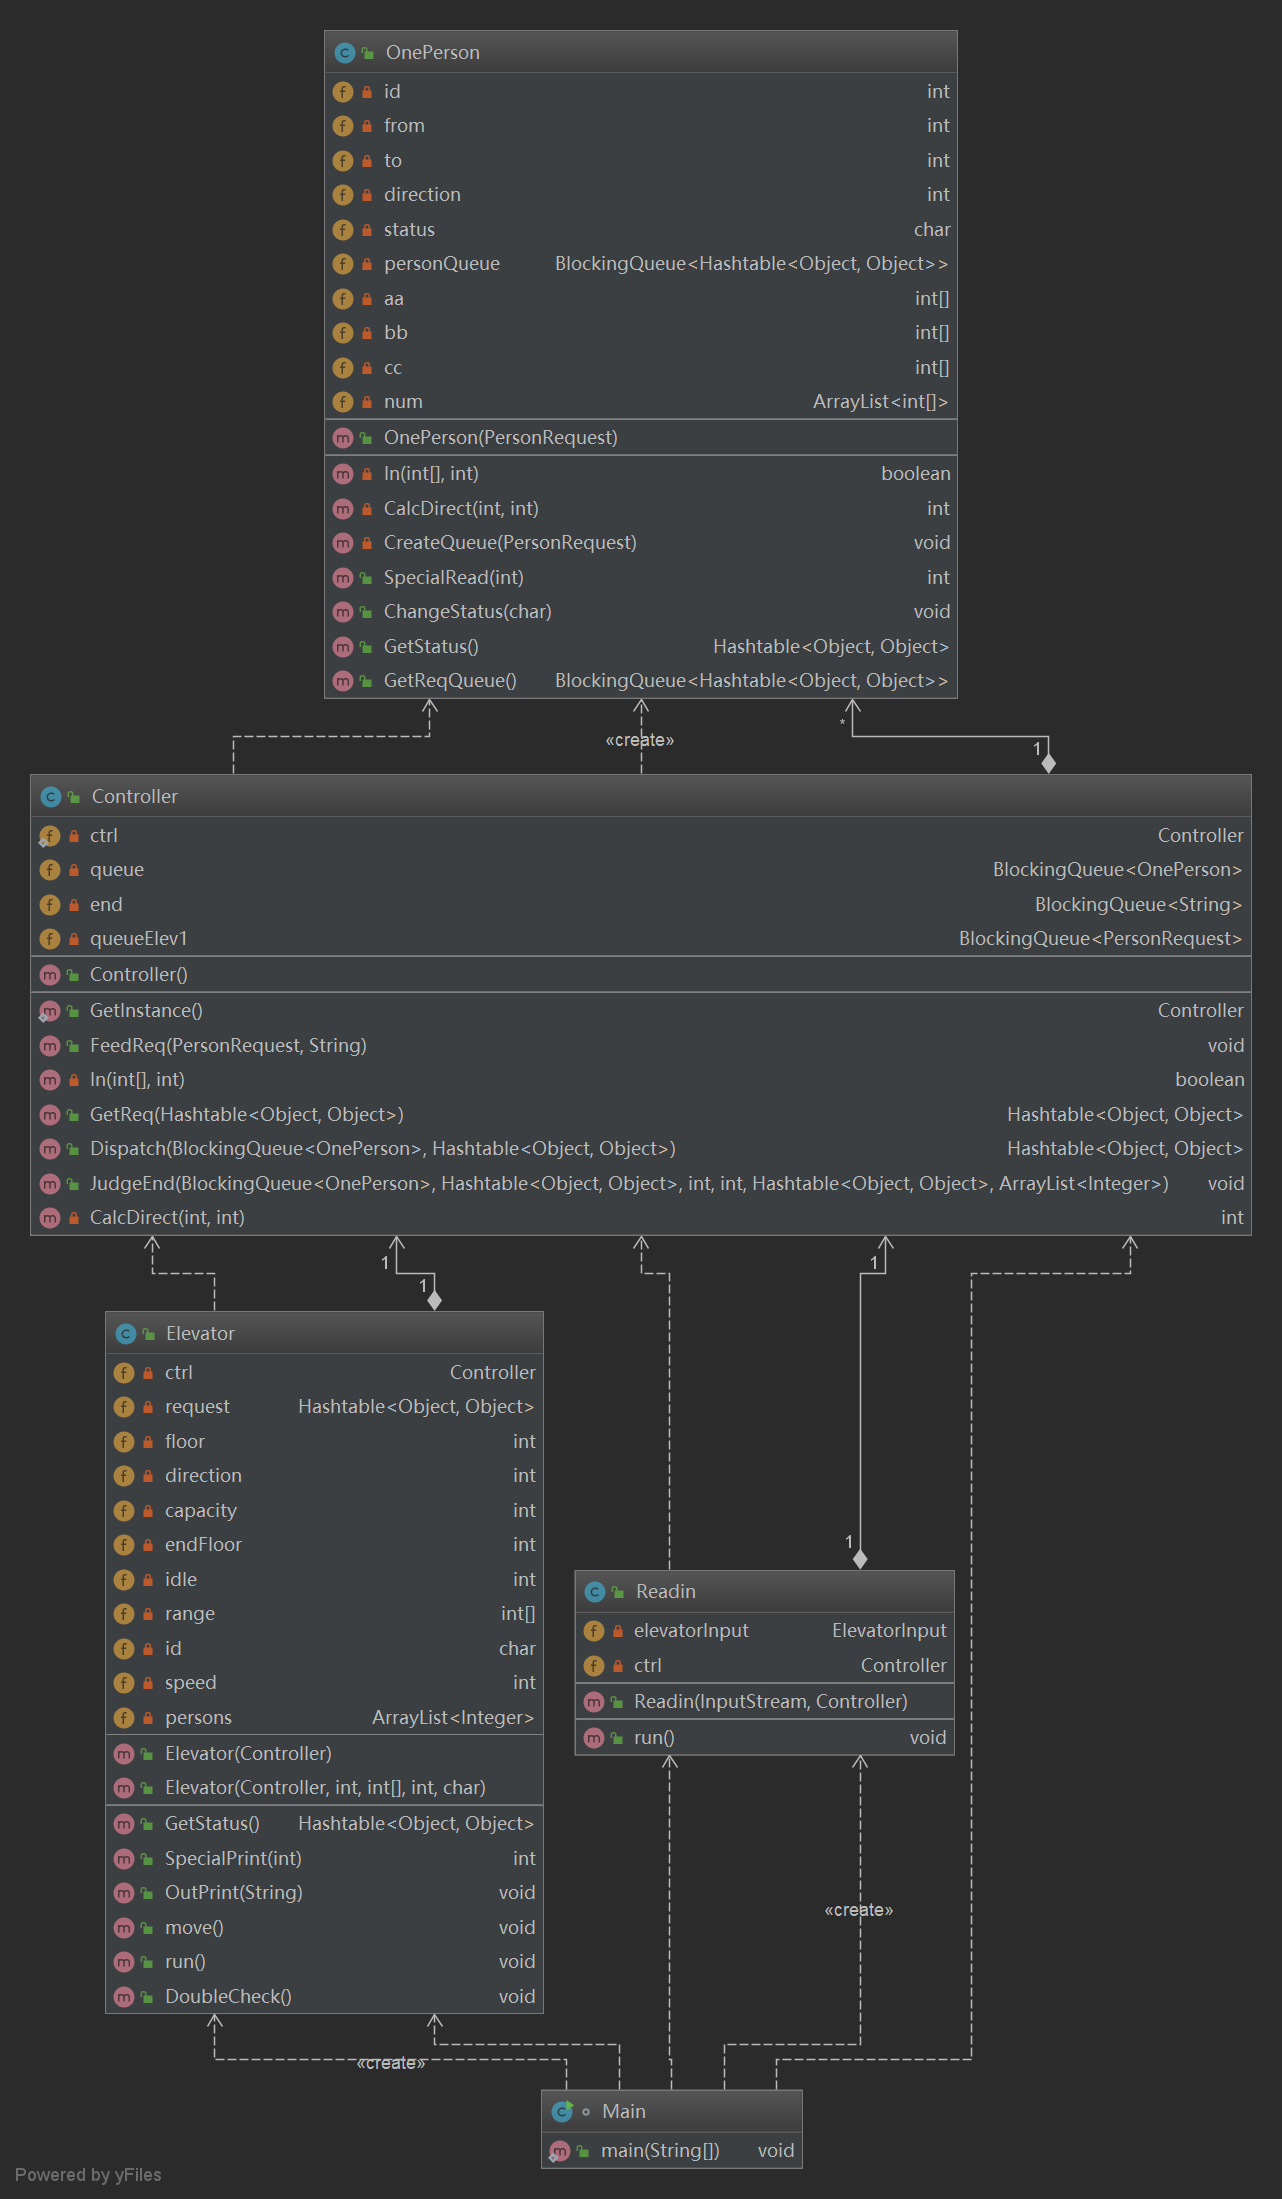1282x2199 pixels.
Task: Click the field icon of elevatorInput
Action: click(x=594, y=1631)
